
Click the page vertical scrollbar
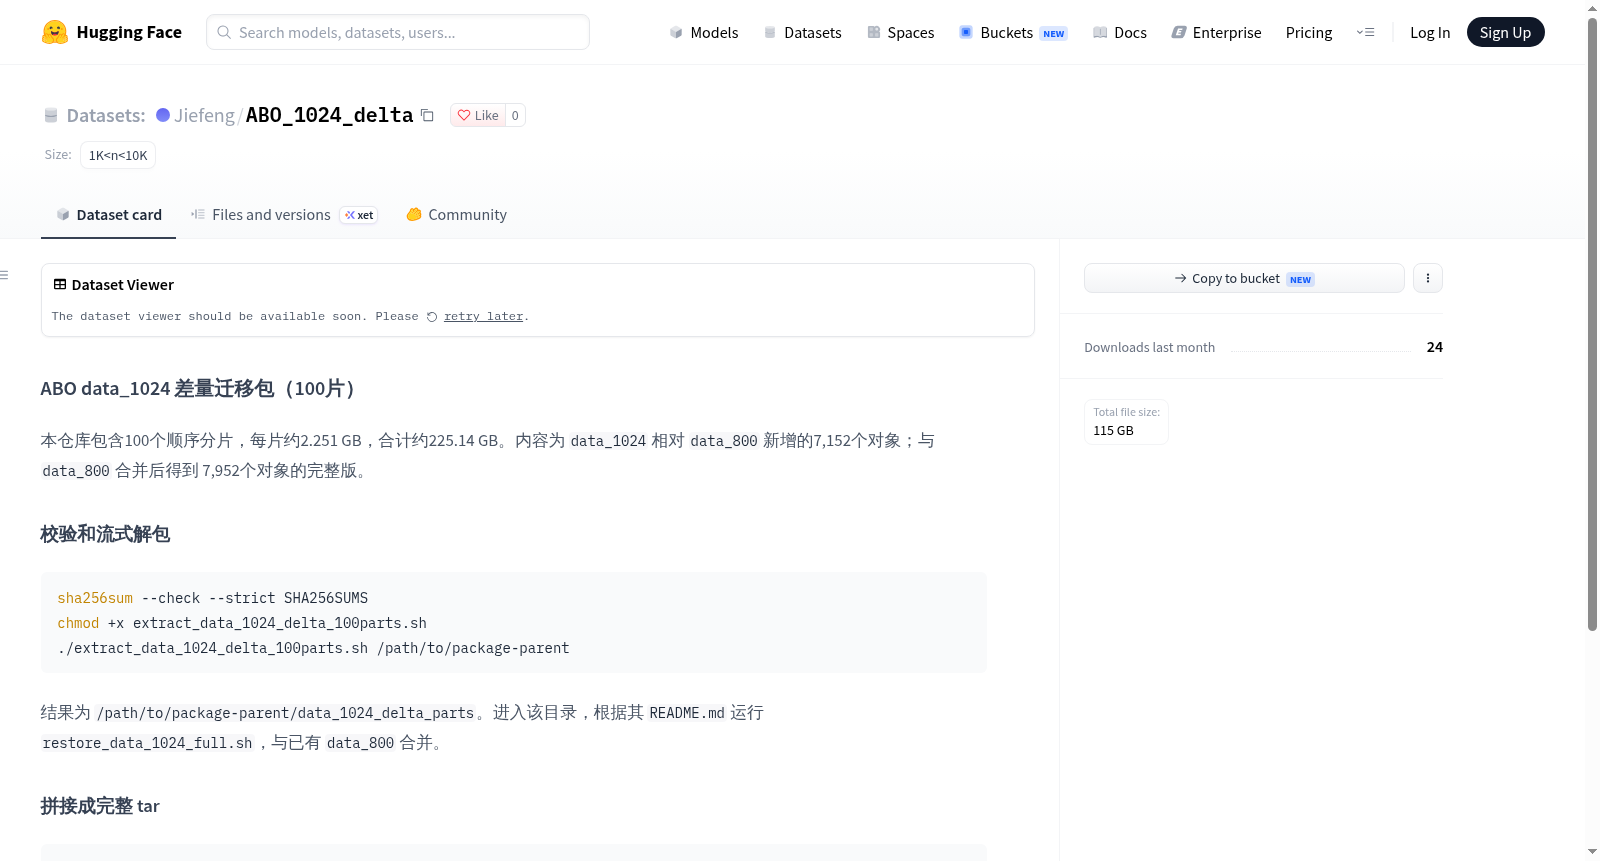click(1592, 324)
